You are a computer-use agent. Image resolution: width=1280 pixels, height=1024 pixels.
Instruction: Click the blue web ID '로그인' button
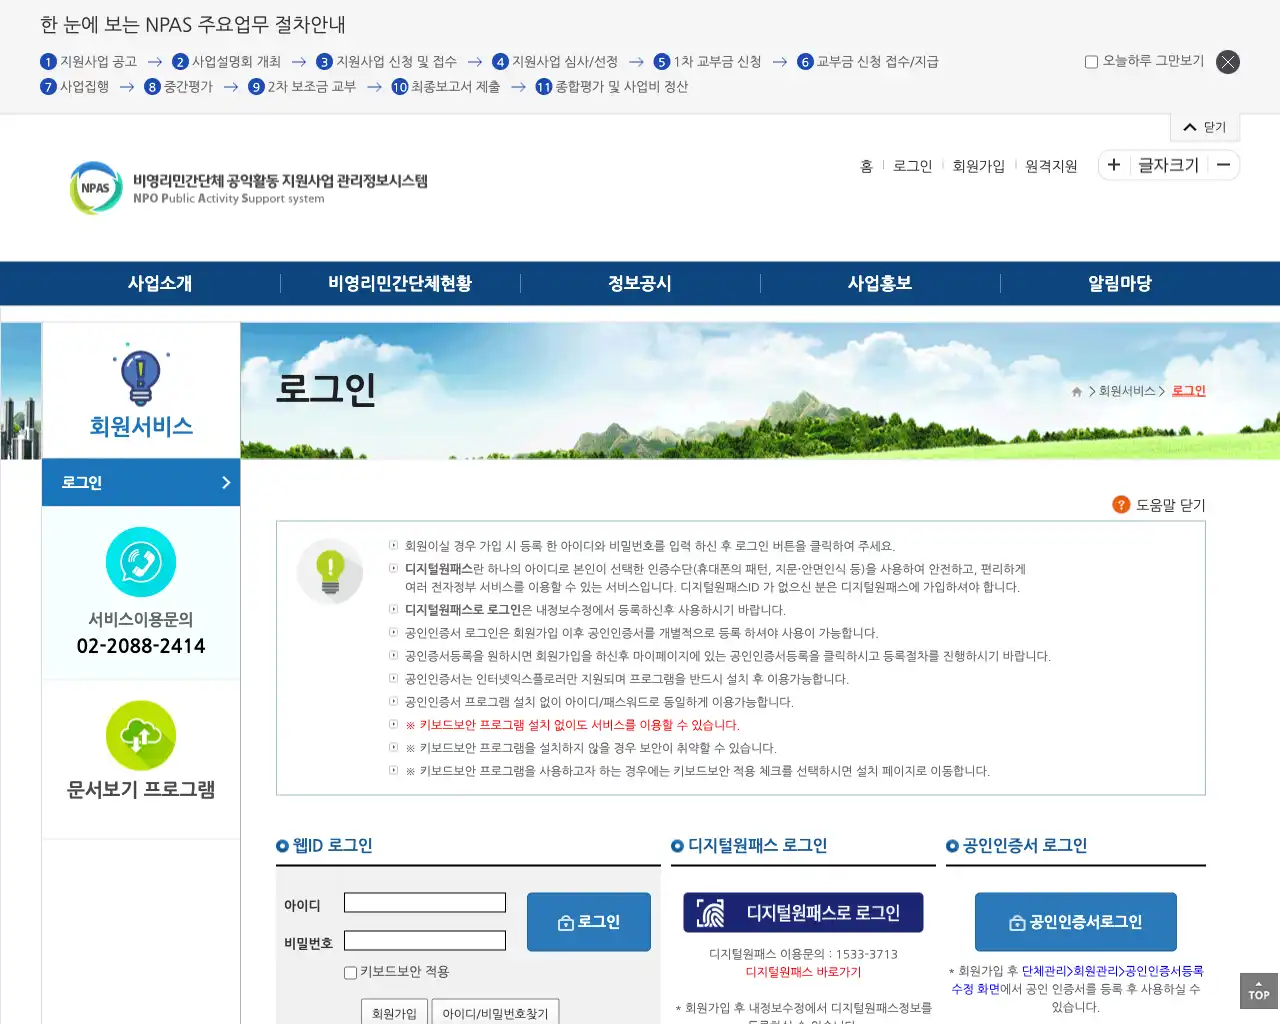click(x=589, y=922)
